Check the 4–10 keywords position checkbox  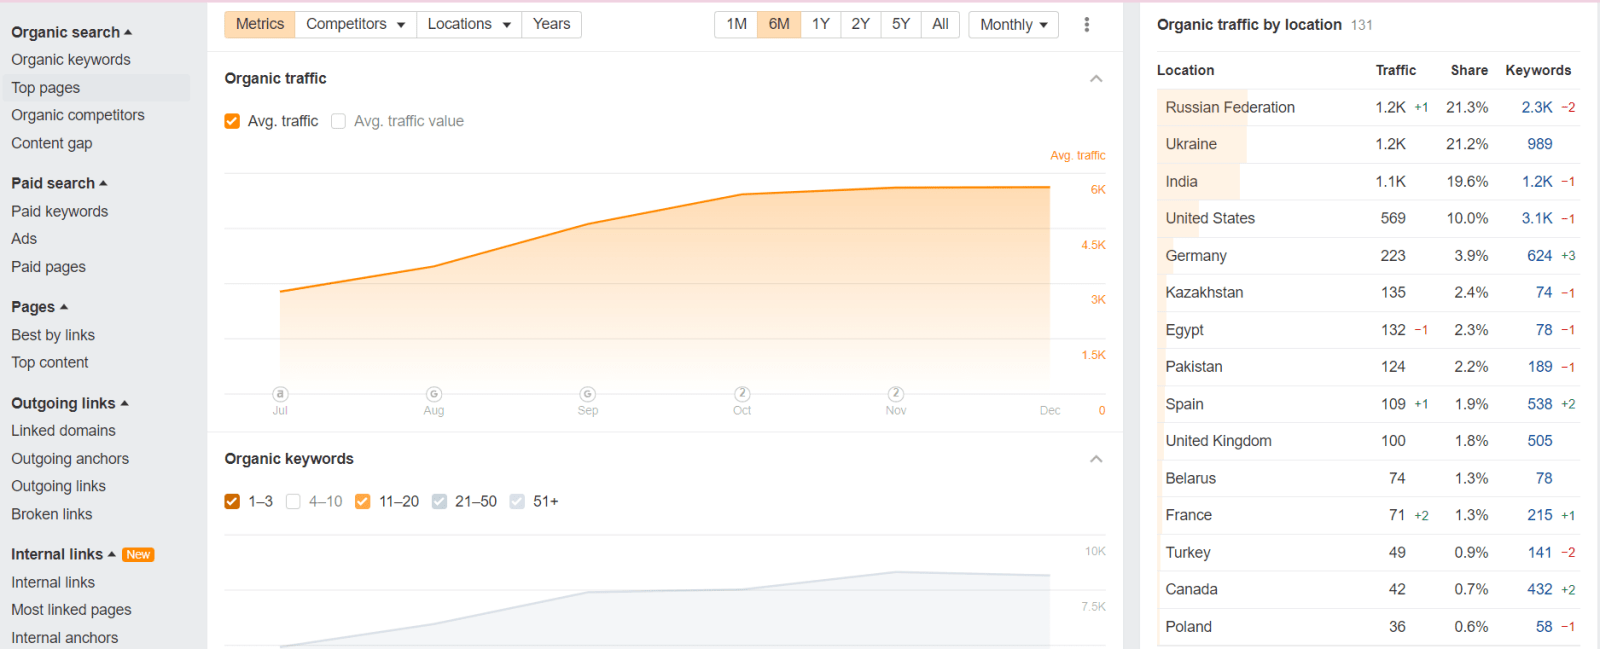(x=293, y=501)
